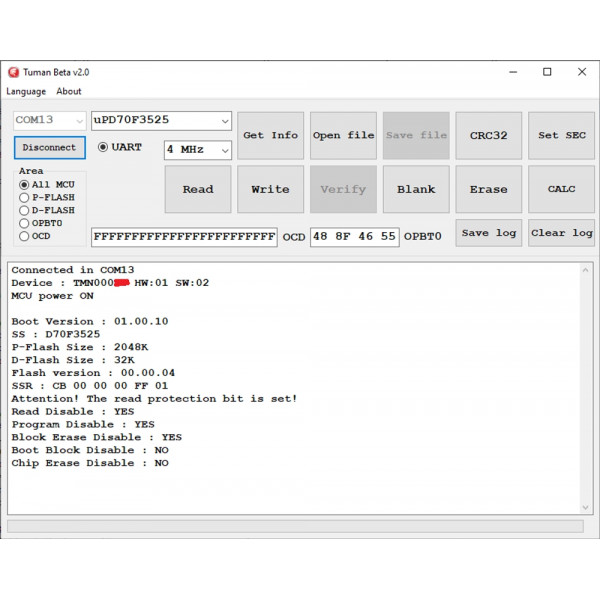Click the Disconnect button

pyautogui.click(x=49, y=147)
